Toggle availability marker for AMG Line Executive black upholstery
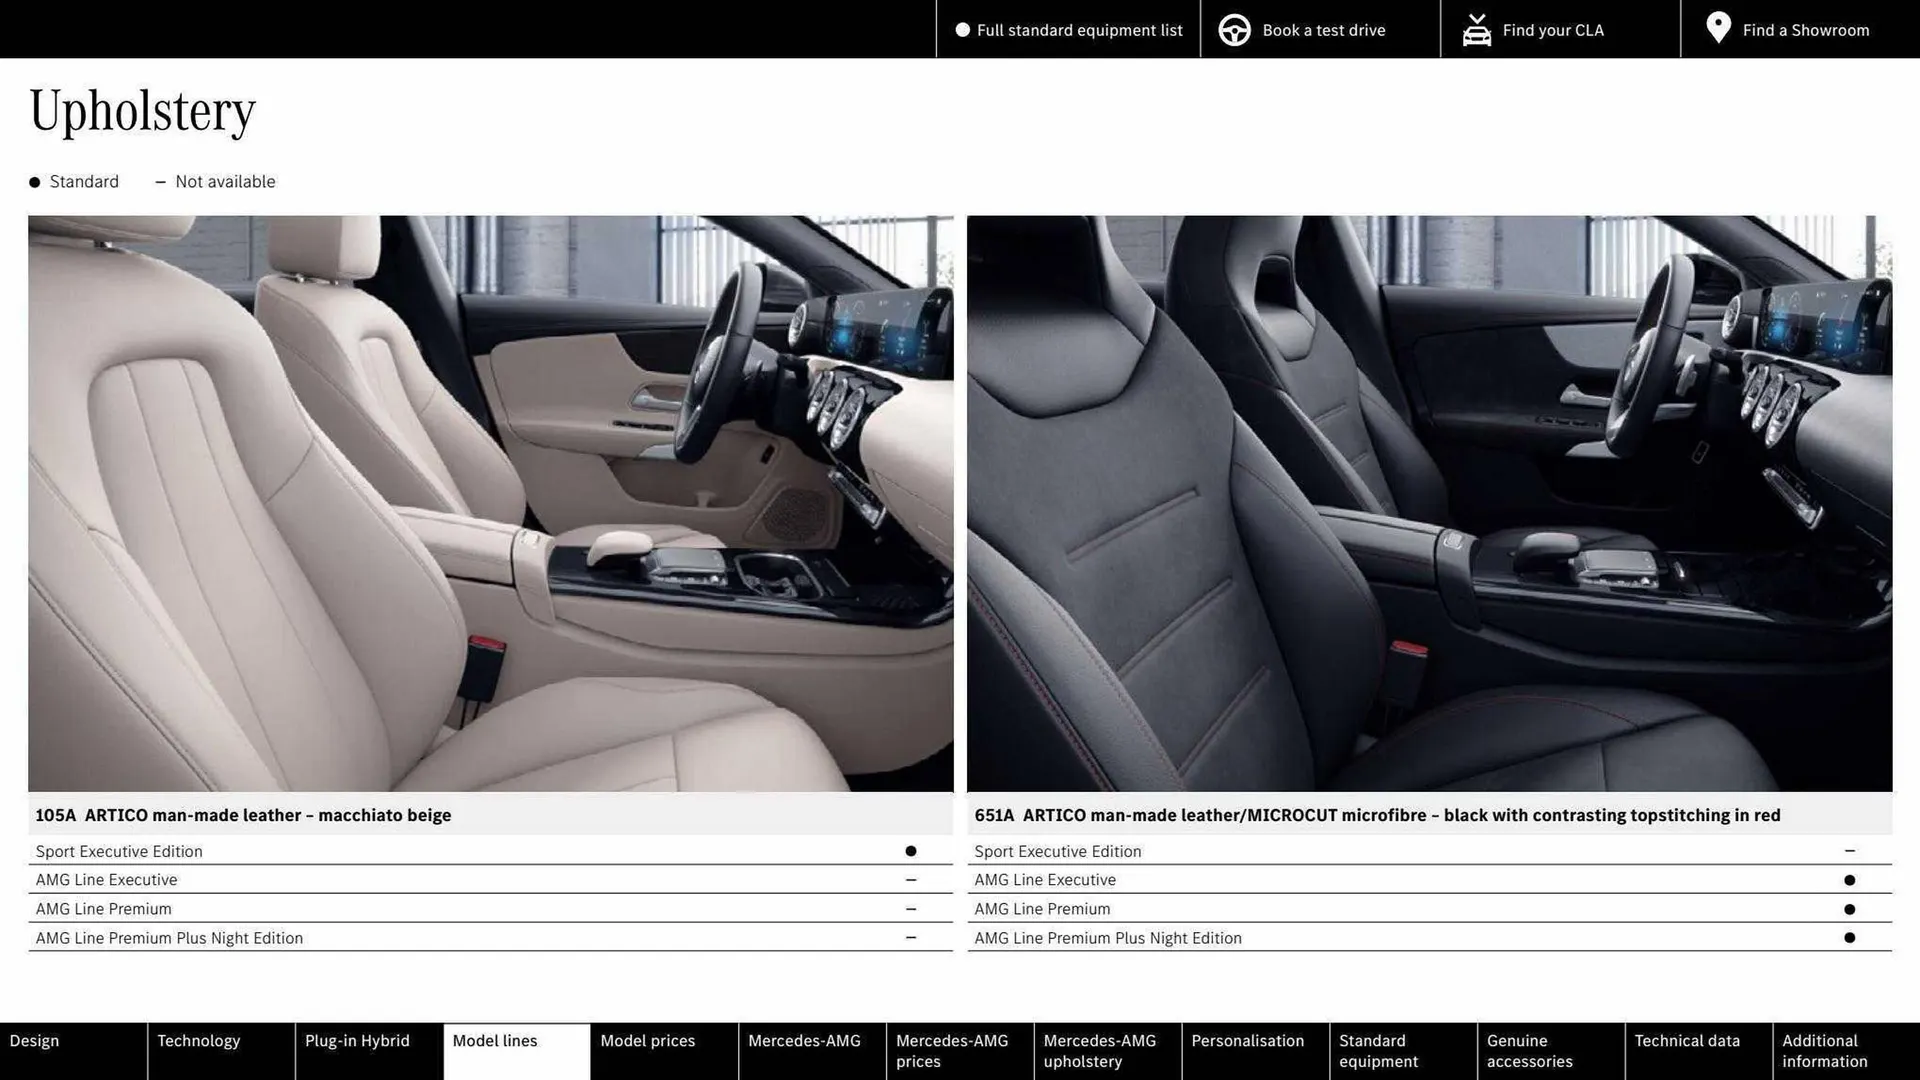Image resolution: width=1920 pixels, height=1080 pixels. pyautogui.click(x=1850, y=879)
